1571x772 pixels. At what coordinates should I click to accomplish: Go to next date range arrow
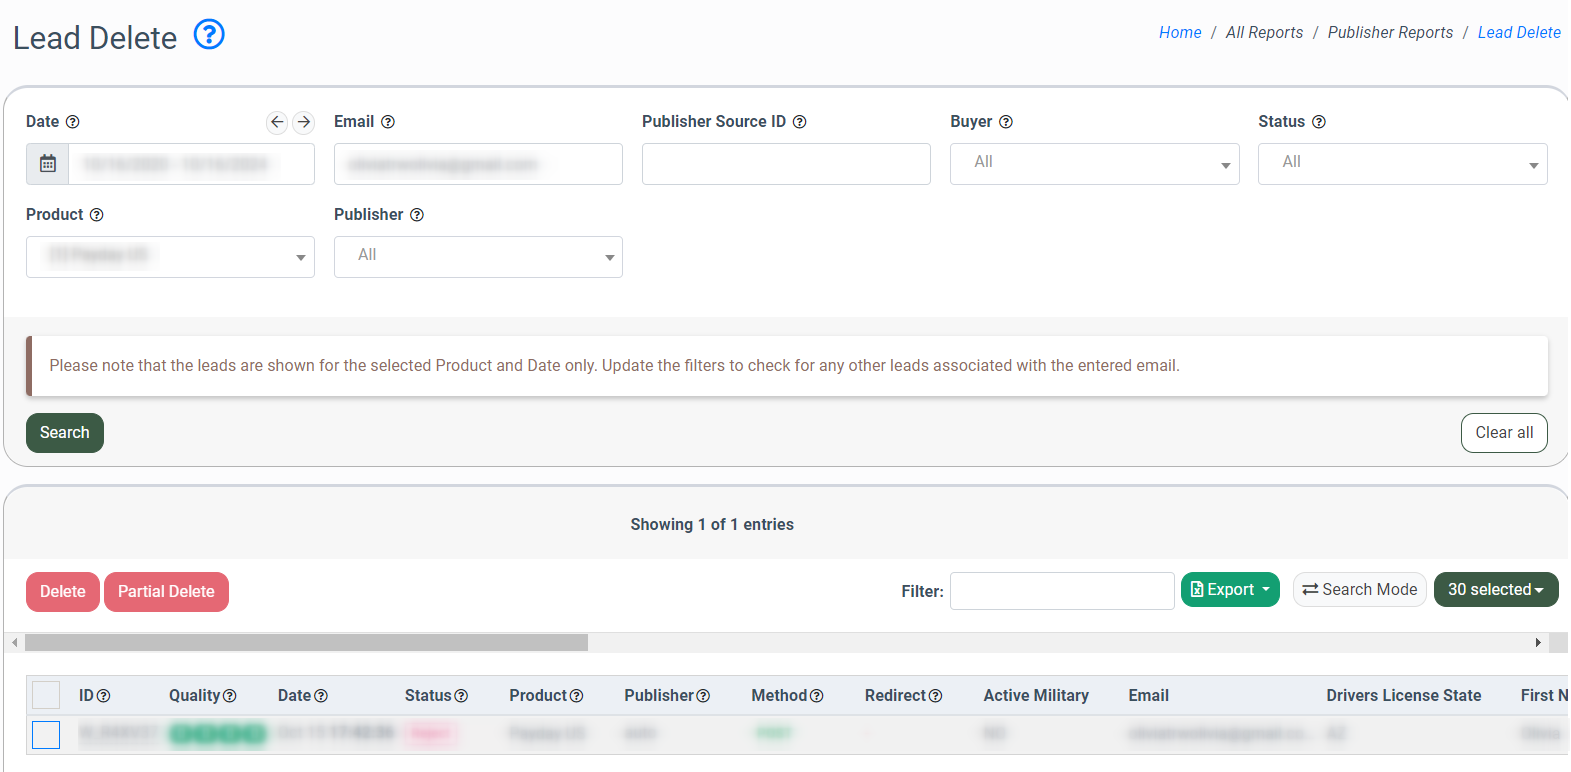point(304,122)
